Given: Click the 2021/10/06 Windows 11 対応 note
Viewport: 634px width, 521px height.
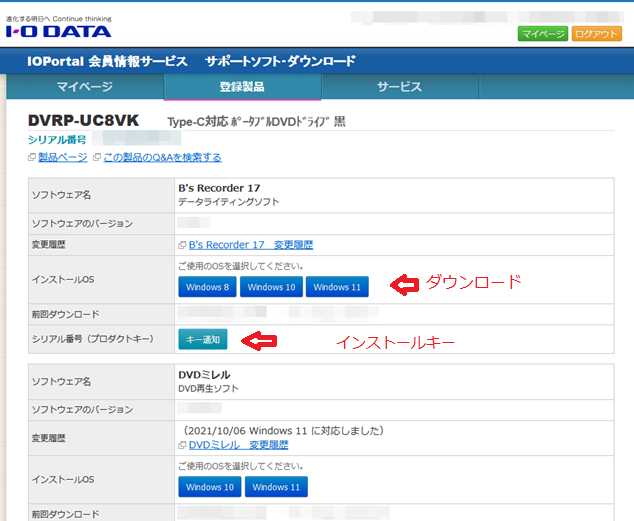Looking at the screenshot, I should pyautogui.click(x=281, y=431).
